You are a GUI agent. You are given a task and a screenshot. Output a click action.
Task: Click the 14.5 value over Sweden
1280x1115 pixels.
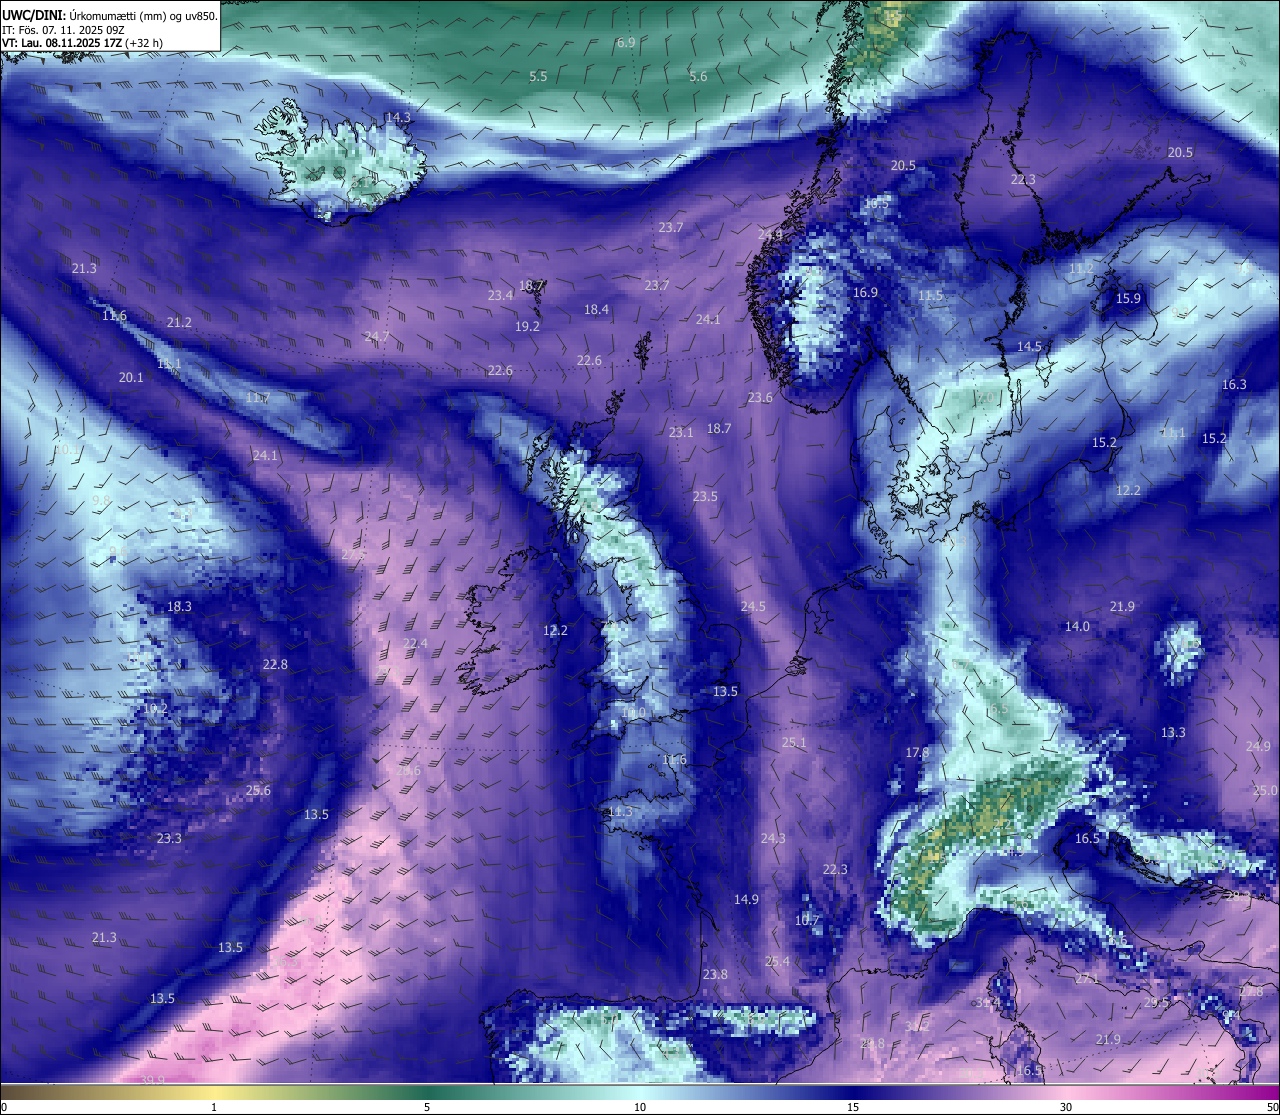pos(1029,347)
